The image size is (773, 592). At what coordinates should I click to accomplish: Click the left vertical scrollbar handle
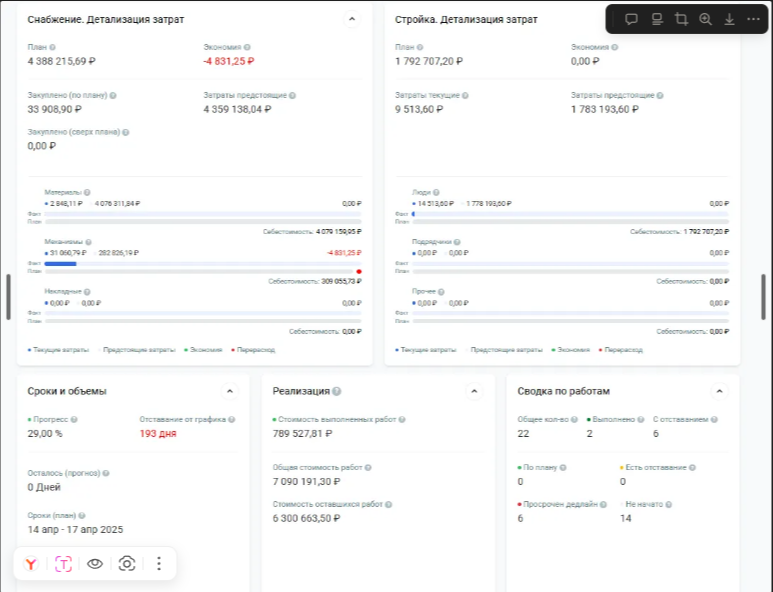click(8, 297)
